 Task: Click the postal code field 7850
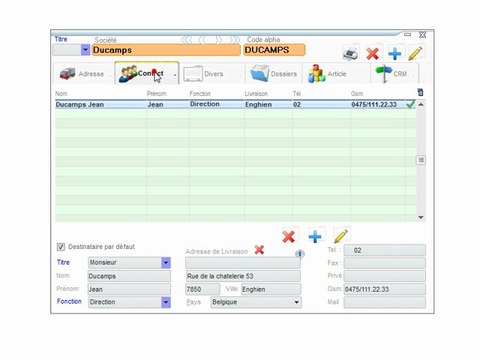(203, 289)
